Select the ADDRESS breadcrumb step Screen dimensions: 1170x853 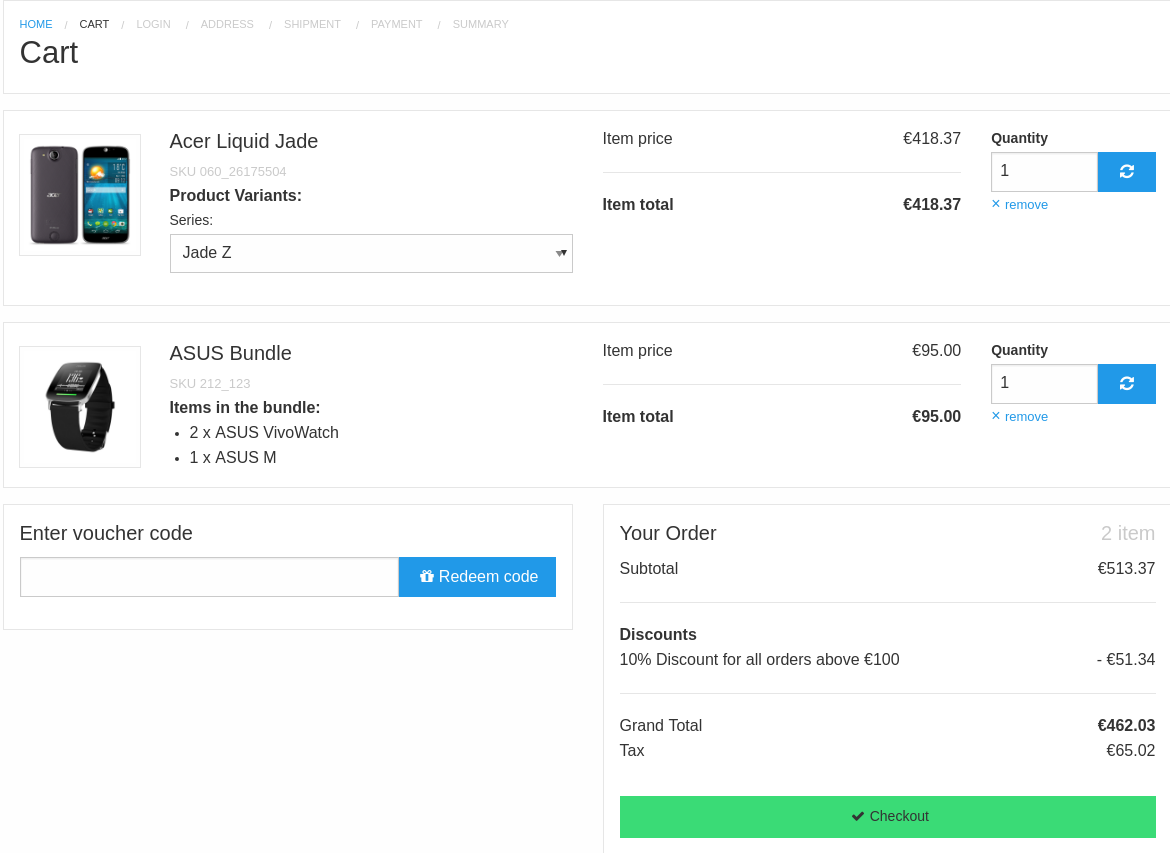click(227, 24)
